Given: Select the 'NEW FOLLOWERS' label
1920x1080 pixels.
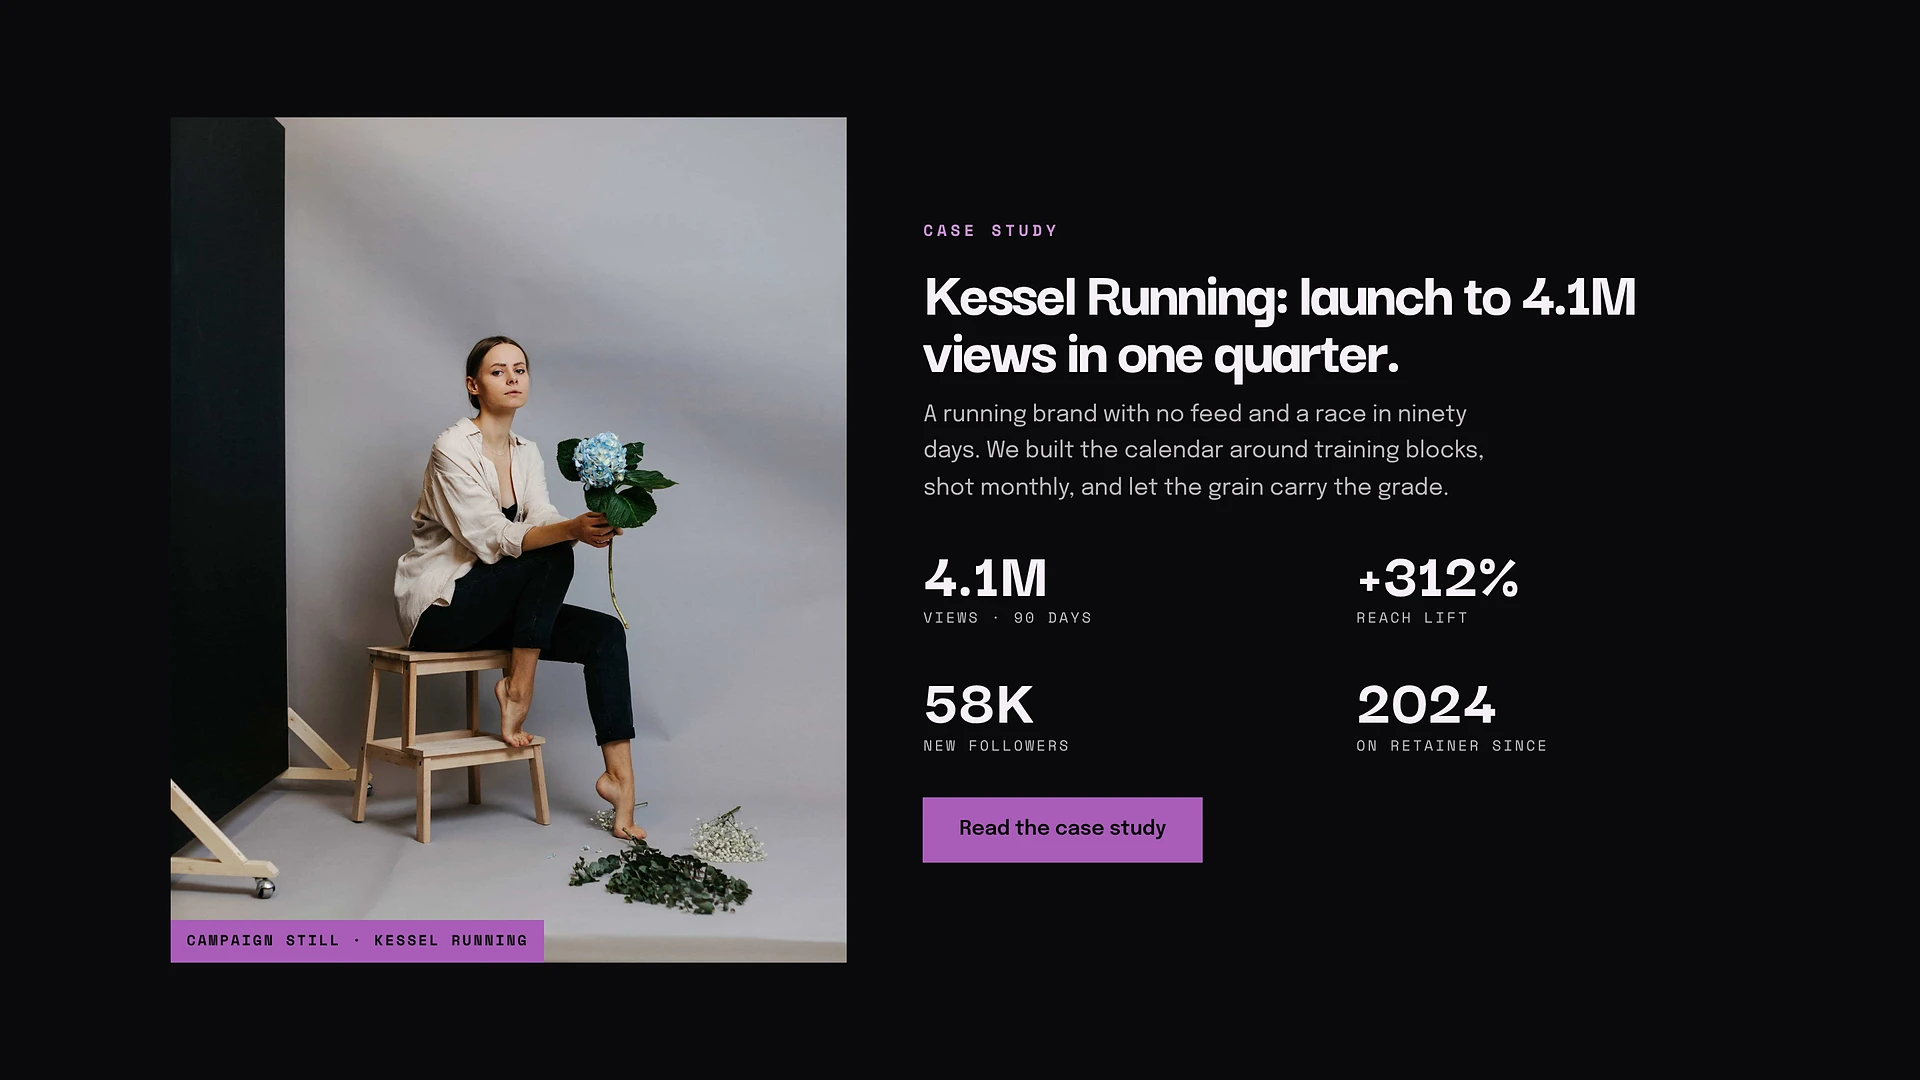Looking at the screenshot, I should click(996, 746).
